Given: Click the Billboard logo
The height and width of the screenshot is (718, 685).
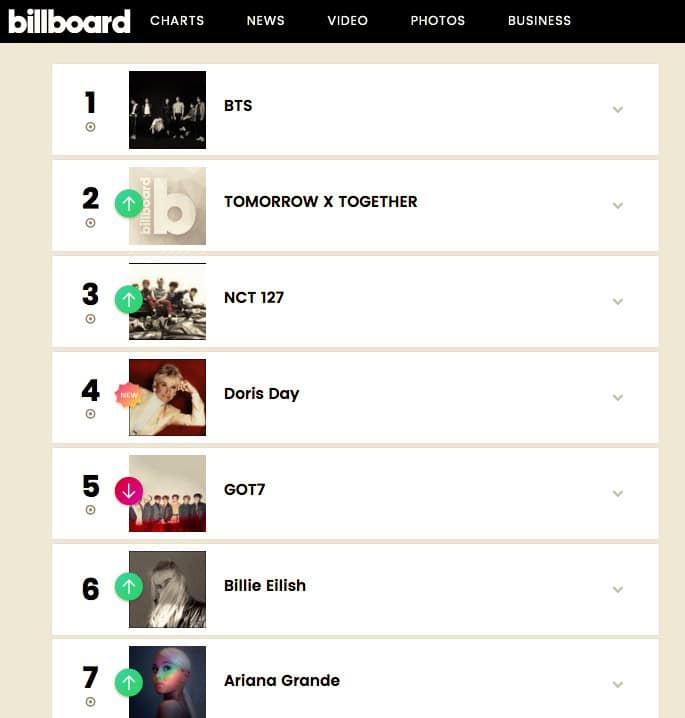Looking at the screenshot, I should 69,21.
